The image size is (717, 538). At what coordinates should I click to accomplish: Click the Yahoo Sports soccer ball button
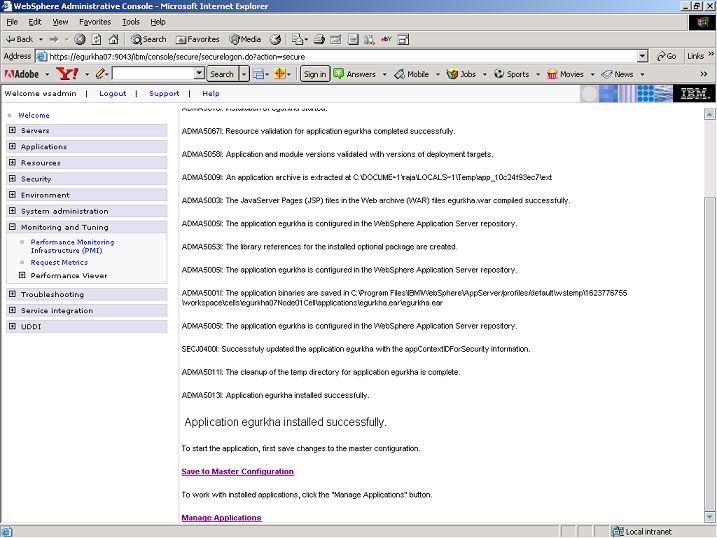tap(512, 74)
